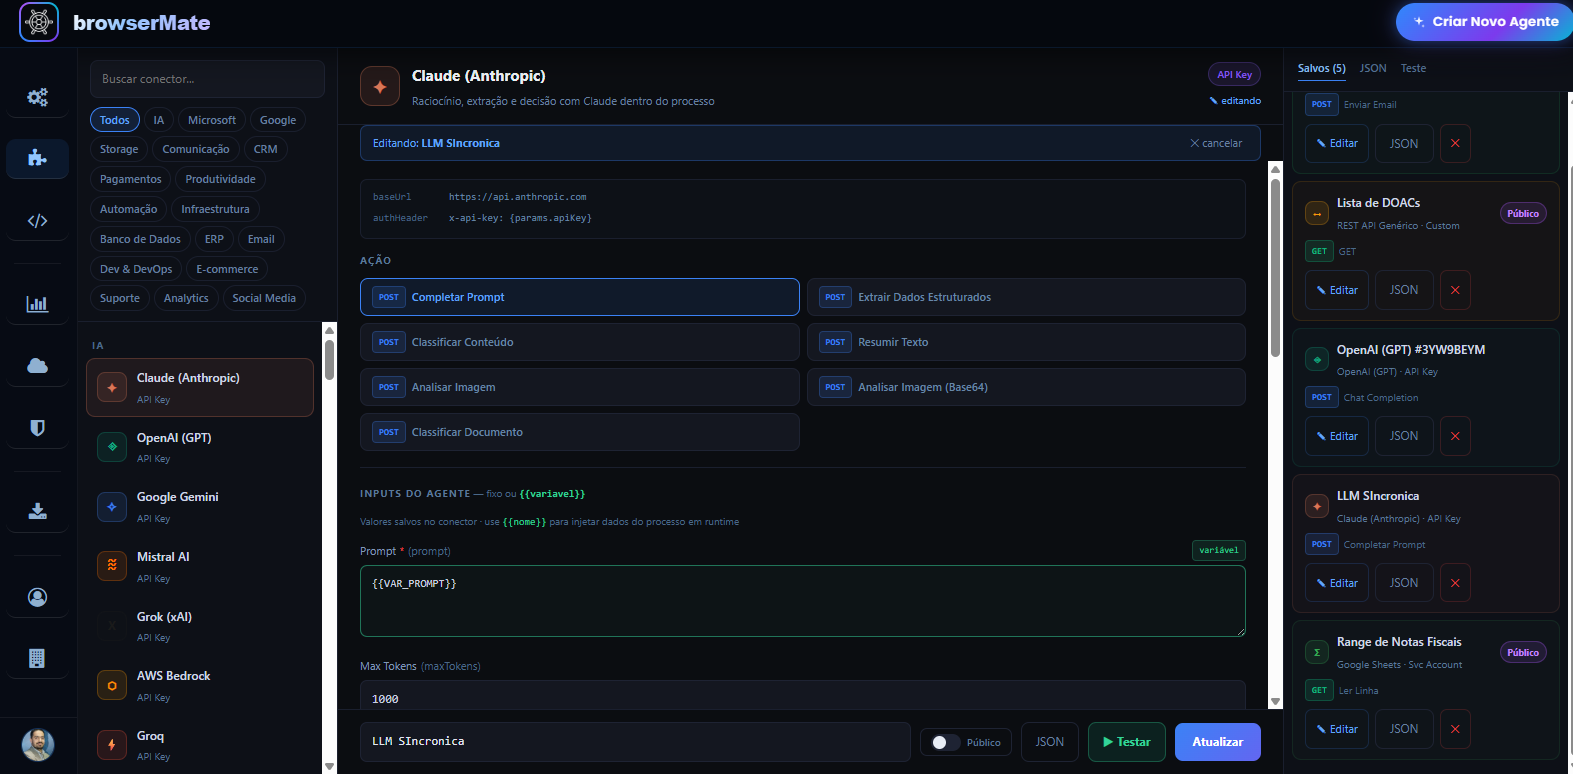The image size is (1573, 774).
Task: Switch to the Teste tab
Action: pos(1413,68)
